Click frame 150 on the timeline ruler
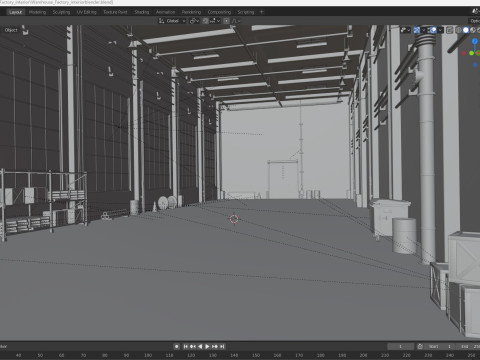480x360 pixels. click(x=256, y=355)
